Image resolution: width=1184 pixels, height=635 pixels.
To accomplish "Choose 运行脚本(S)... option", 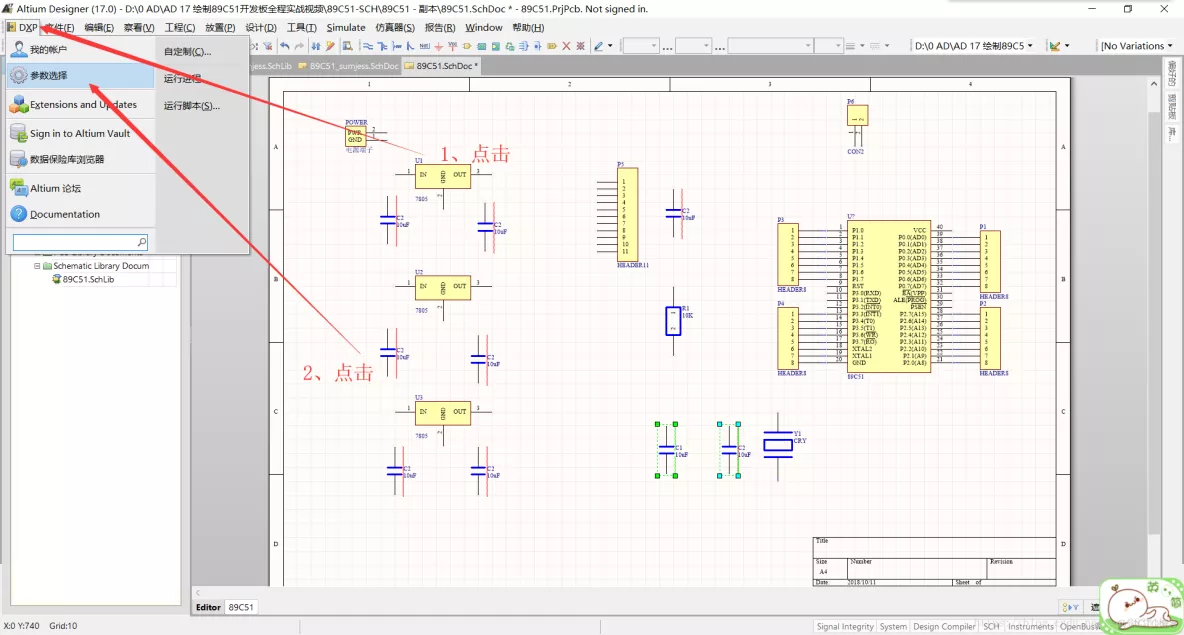I will [192, 106].
